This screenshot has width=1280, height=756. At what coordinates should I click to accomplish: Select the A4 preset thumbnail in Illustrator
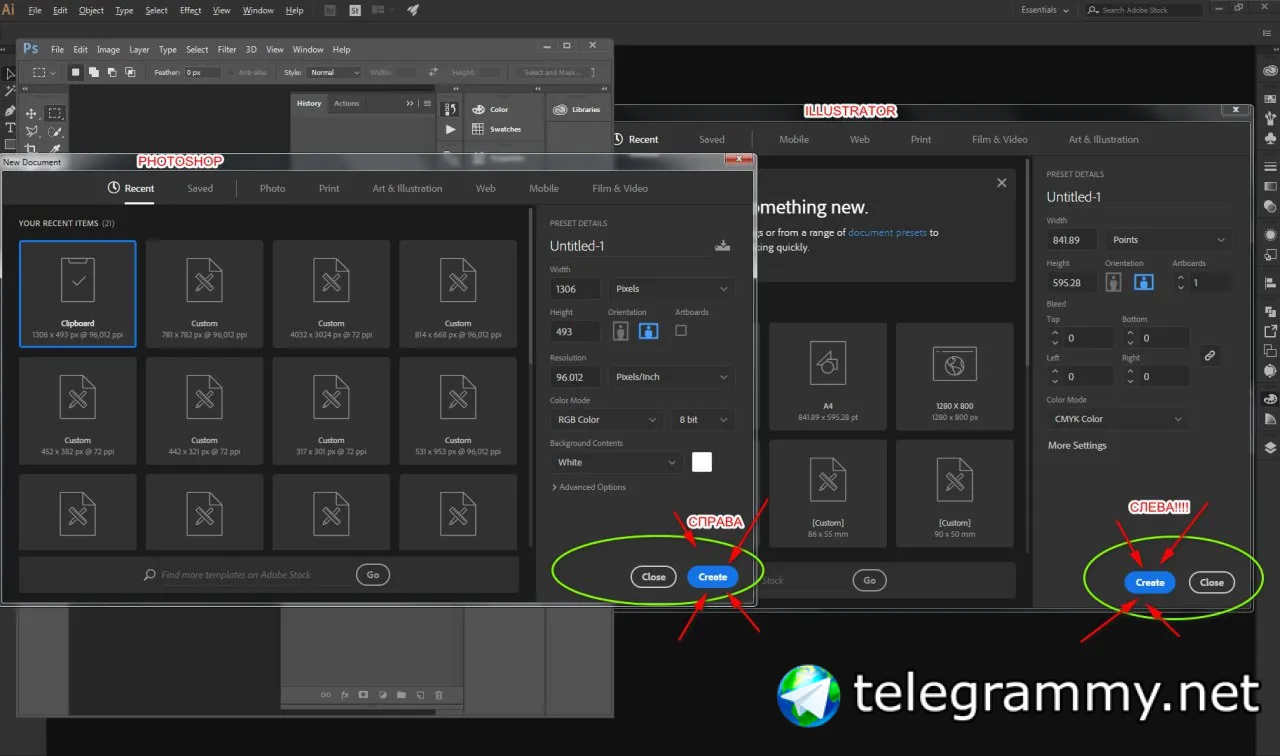coord(828,376)
